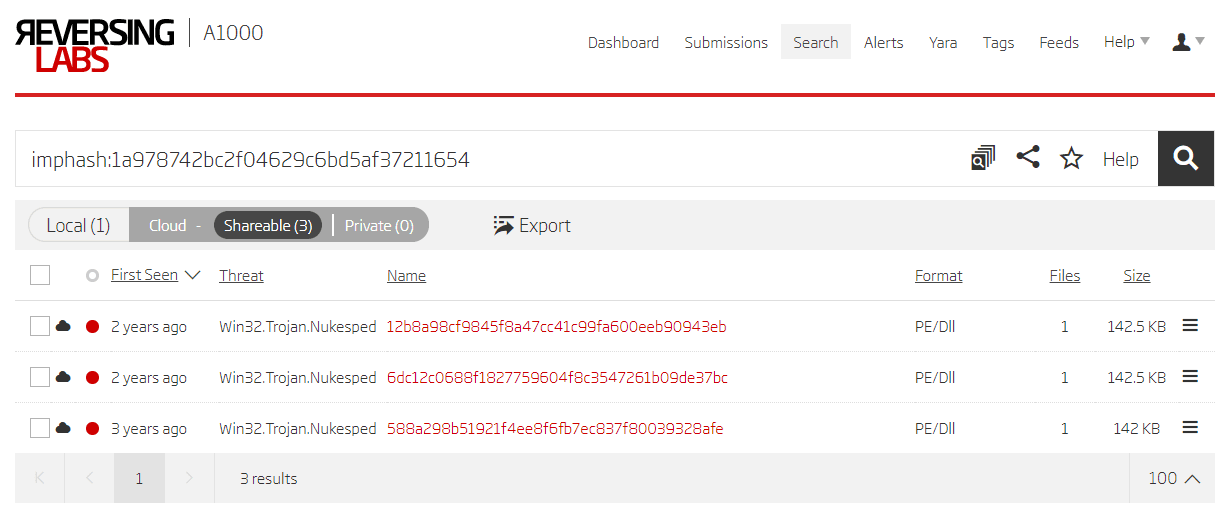Open hamburger menu for 6dc12c06 sample row
The height and width of the screenshot is (520, 1230).
tap(1190, 376)
